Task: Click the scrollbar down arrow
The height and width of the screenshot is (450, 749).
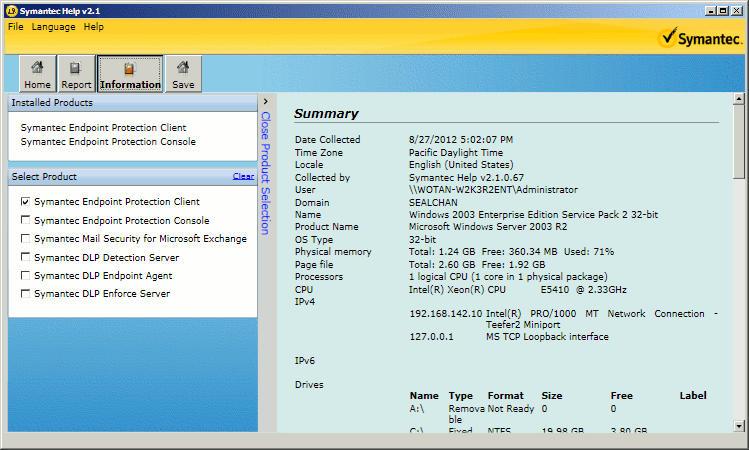Action: [738, 426]
